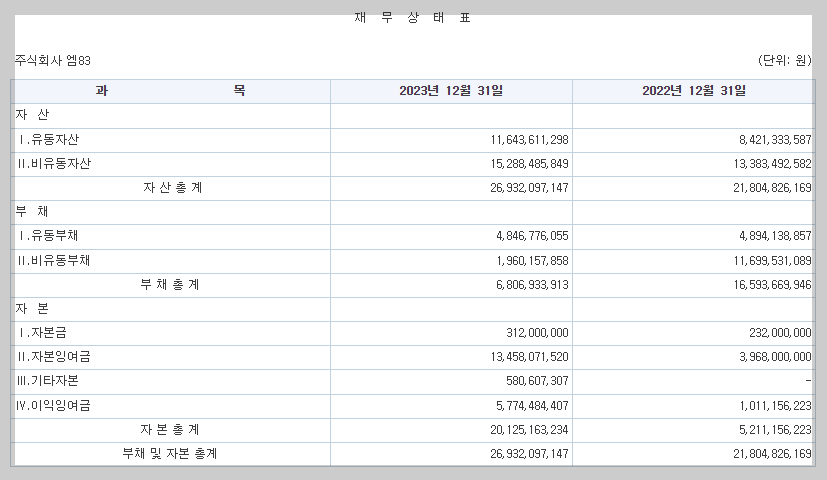Select the 자 본 section row label
The width and height of the screenshot is (827, 480).
(32, 309)
